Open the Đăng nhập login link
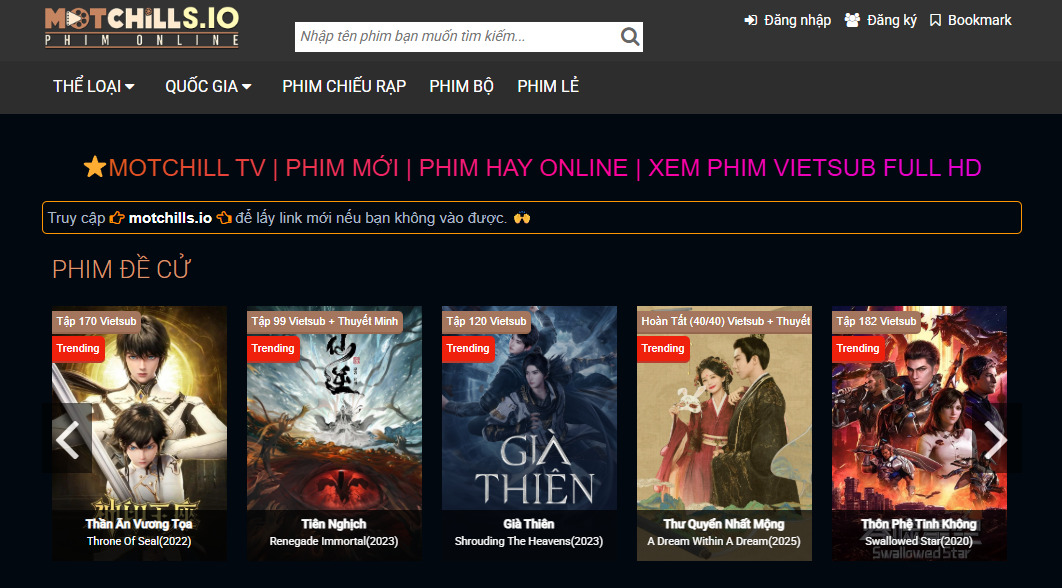The image size is (1062, 588). pyautogui.click(x=787, y=20)
